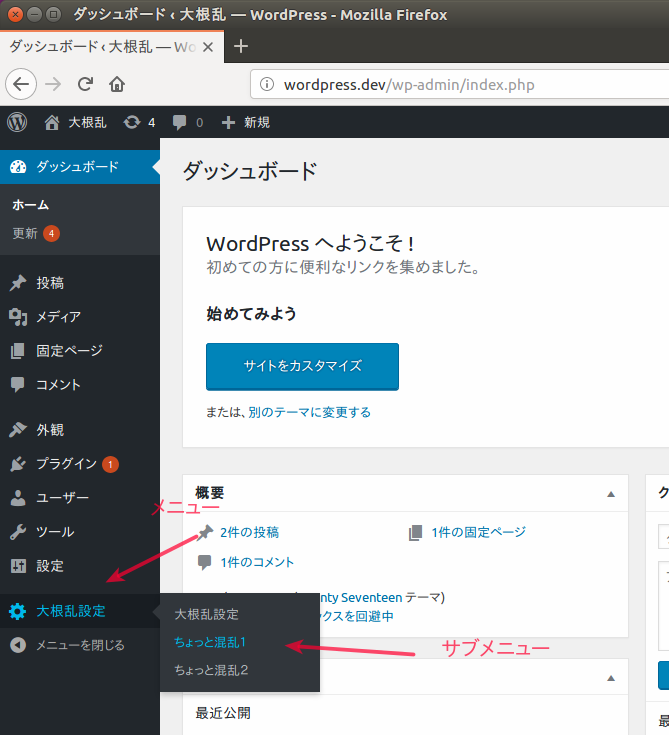Image resolution: width=669 pixels, height=735 pixels.
Task: Open the 1件の固定ページ link
Action: pyautogui.click(x=479, y=532)
